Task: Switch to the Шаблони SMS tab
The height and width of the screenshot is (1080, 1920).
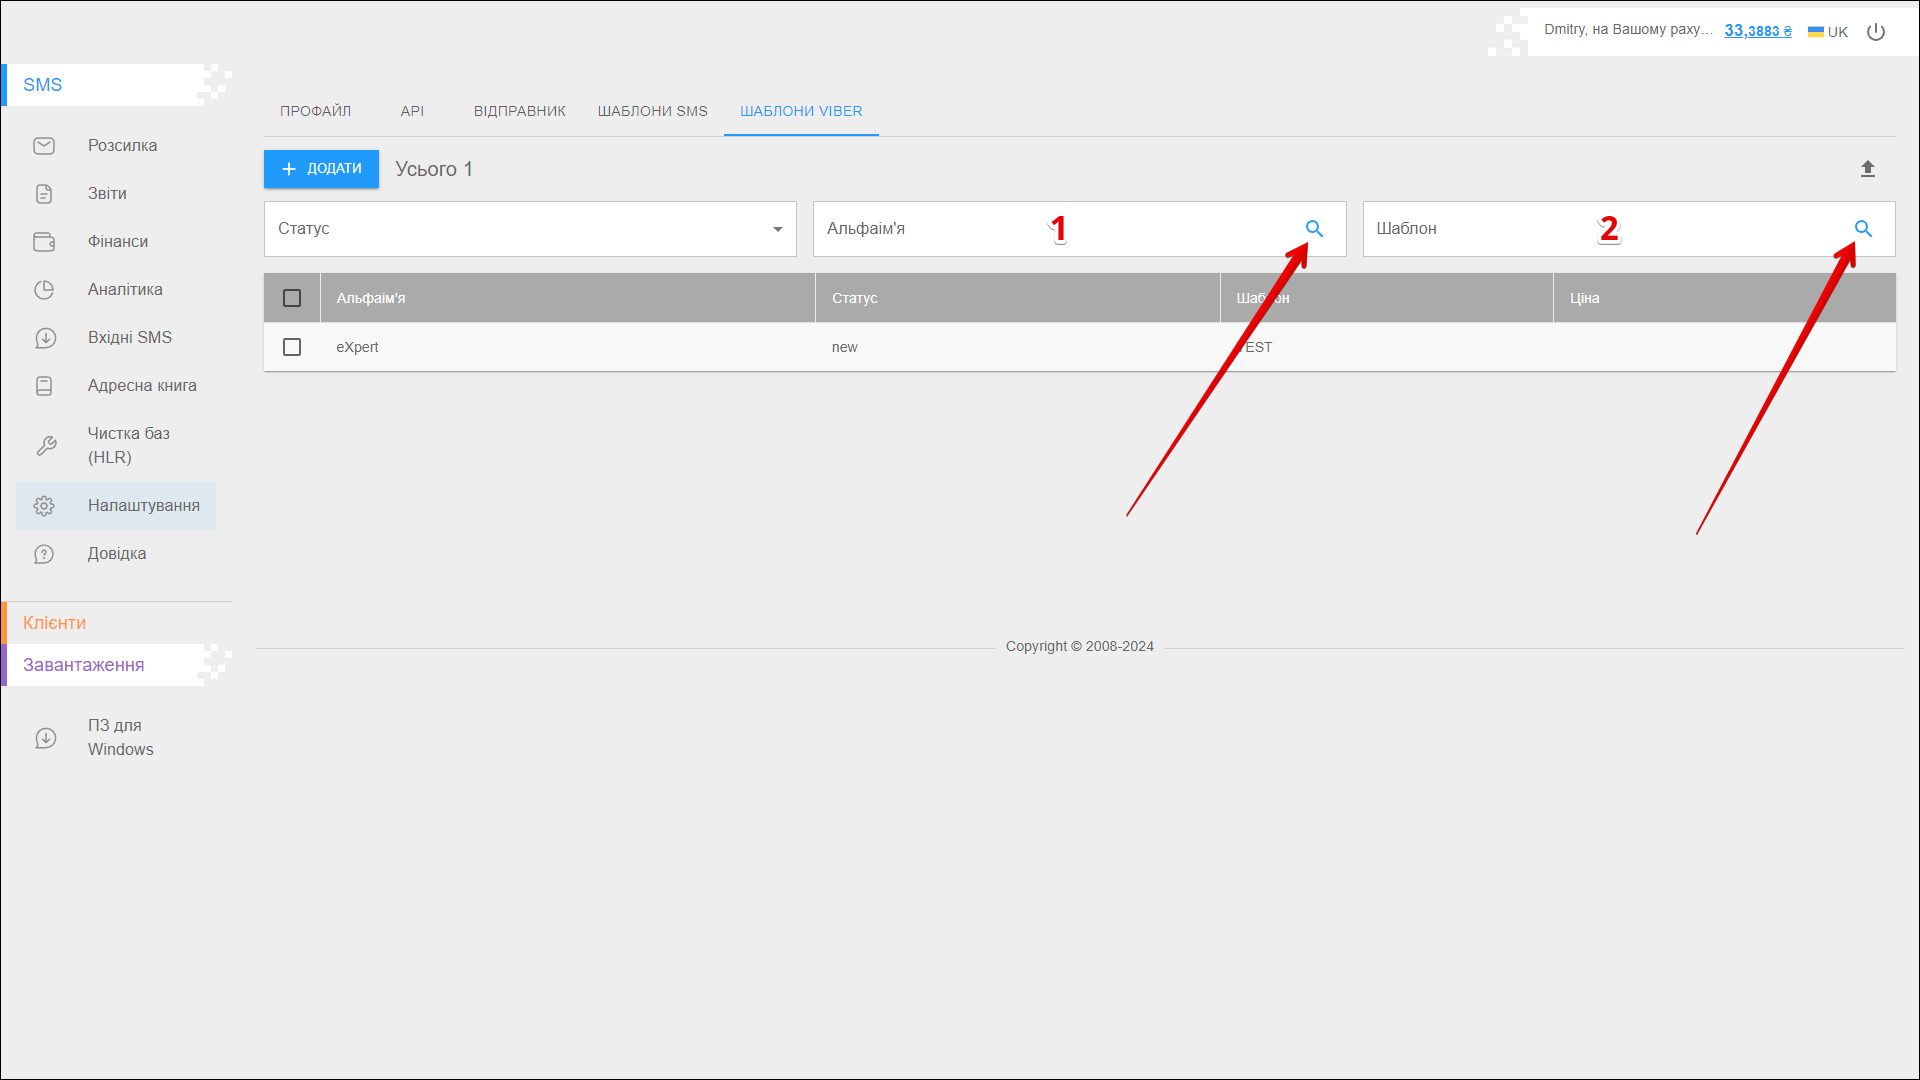Action: pos(652,111)
